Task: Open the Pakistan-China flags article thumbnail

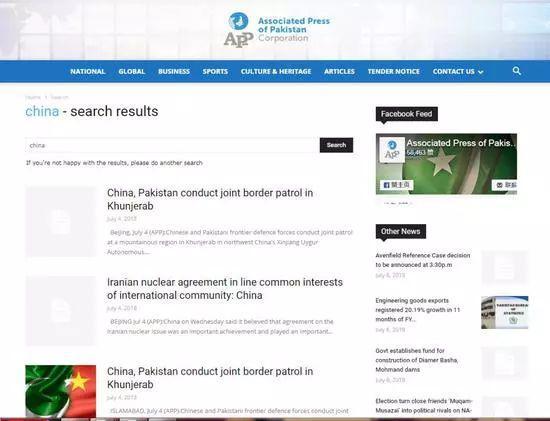Action: coord(61,391)
